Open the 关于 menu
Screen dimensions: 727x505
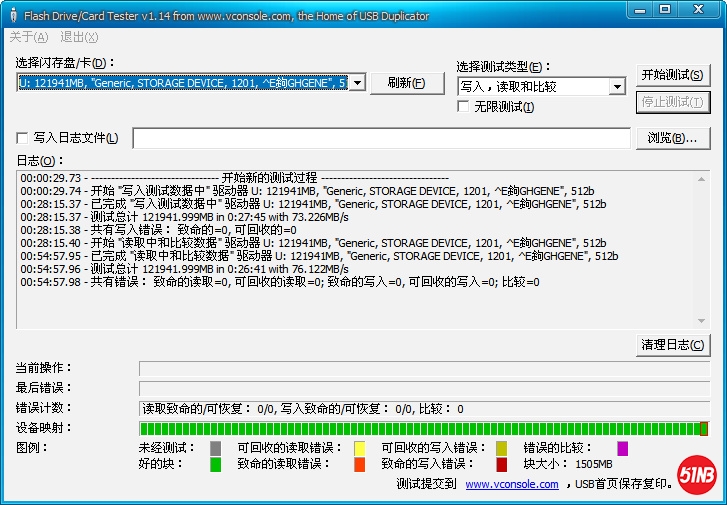(28, 37)
